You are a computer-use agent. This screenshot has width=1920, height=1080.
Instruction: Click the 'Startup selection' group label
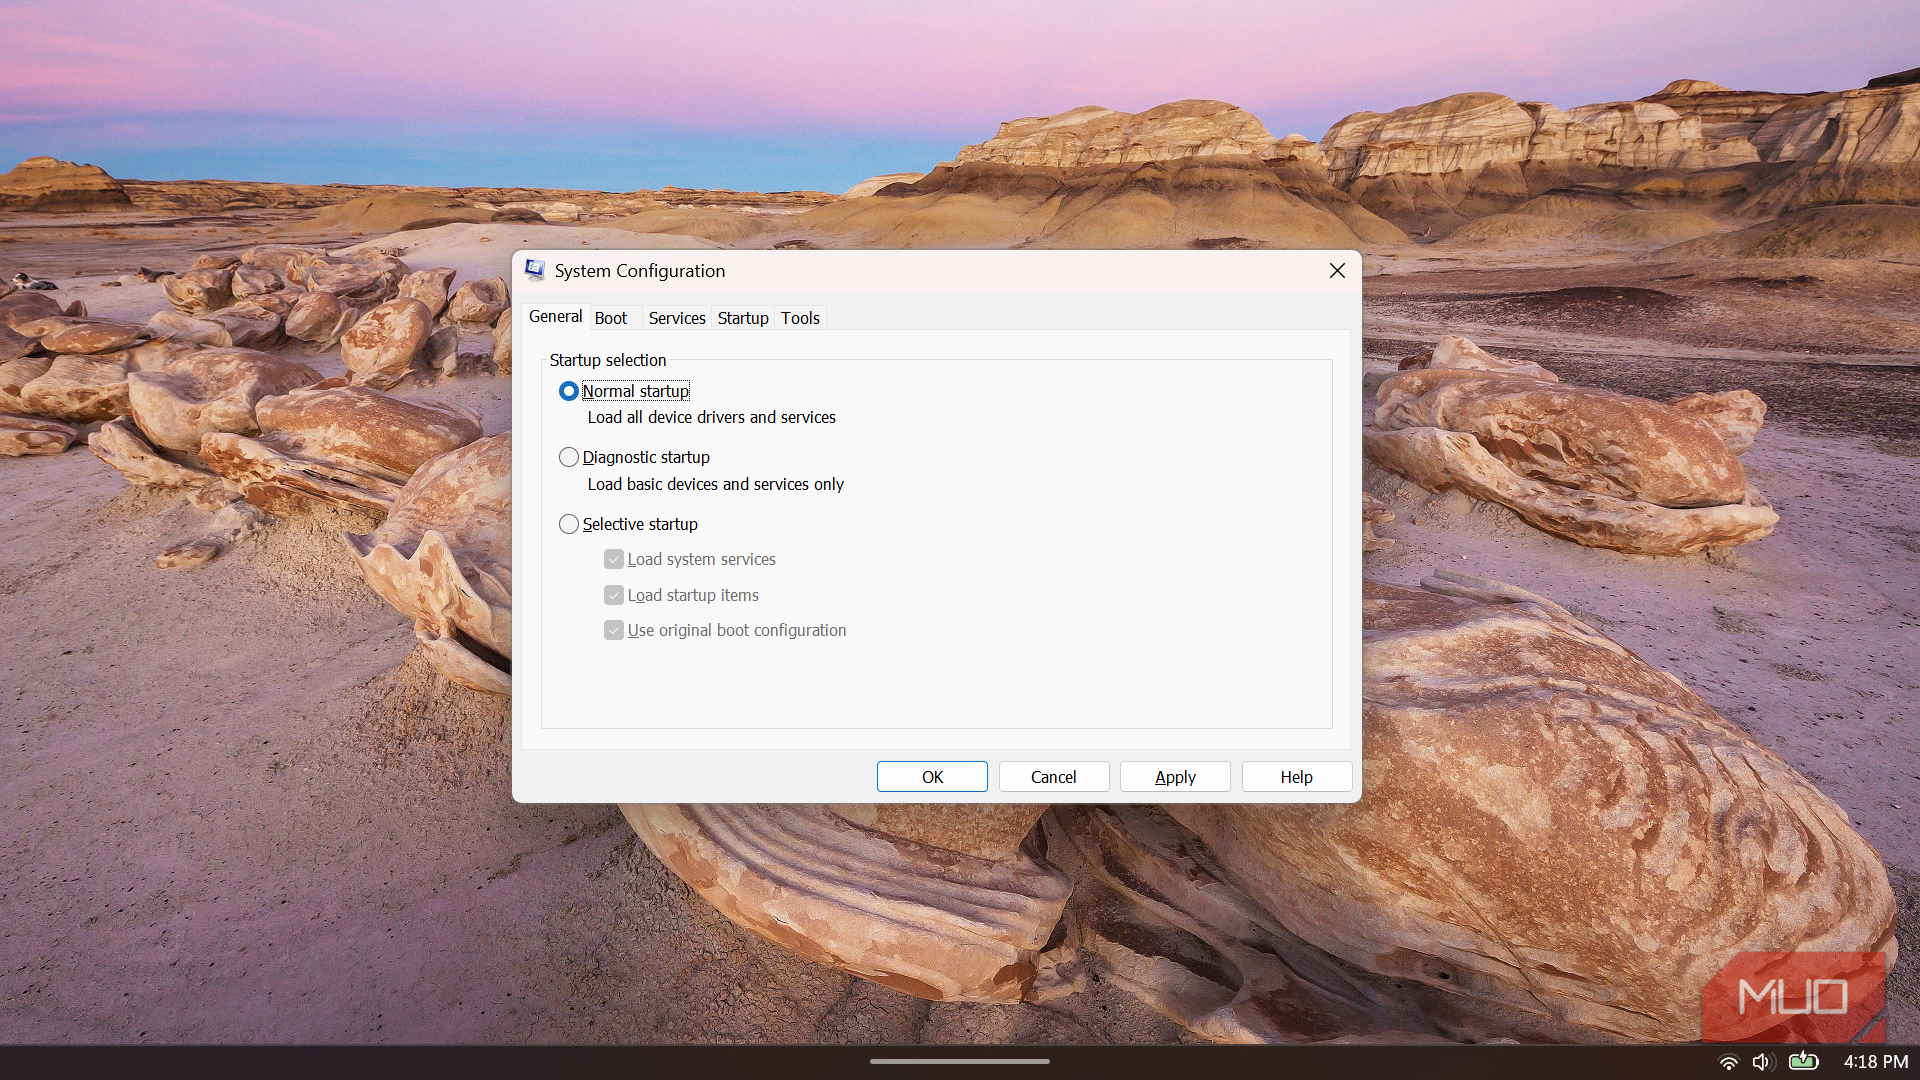608,360
